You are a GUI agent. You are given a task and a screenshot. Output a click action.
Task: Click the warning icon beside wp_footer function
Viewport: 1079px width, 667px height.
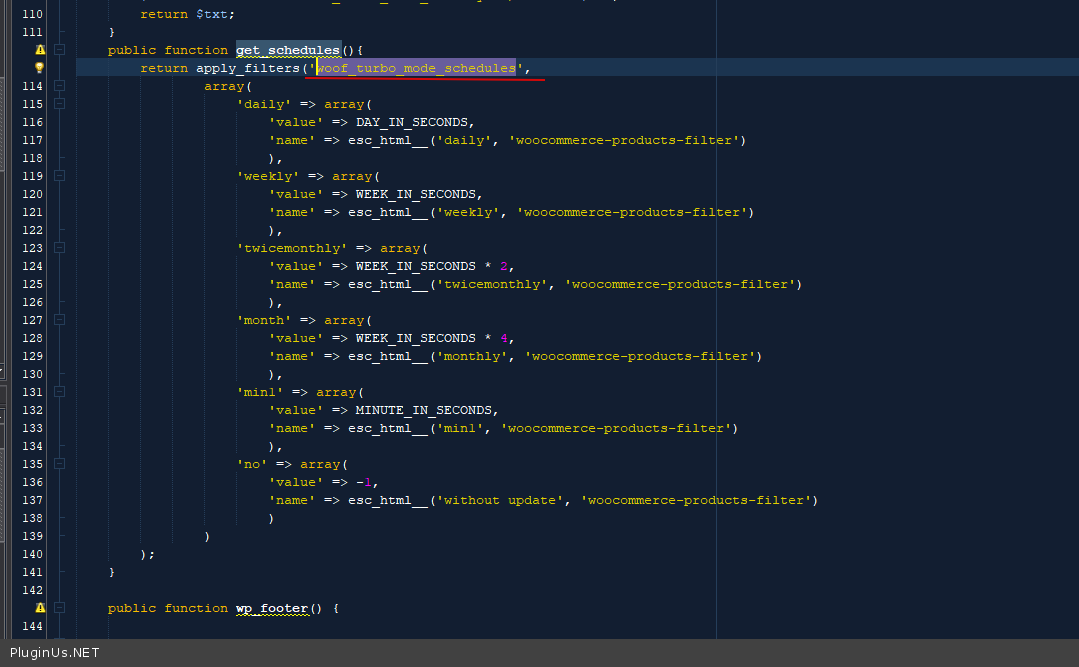tap(40, 608)
